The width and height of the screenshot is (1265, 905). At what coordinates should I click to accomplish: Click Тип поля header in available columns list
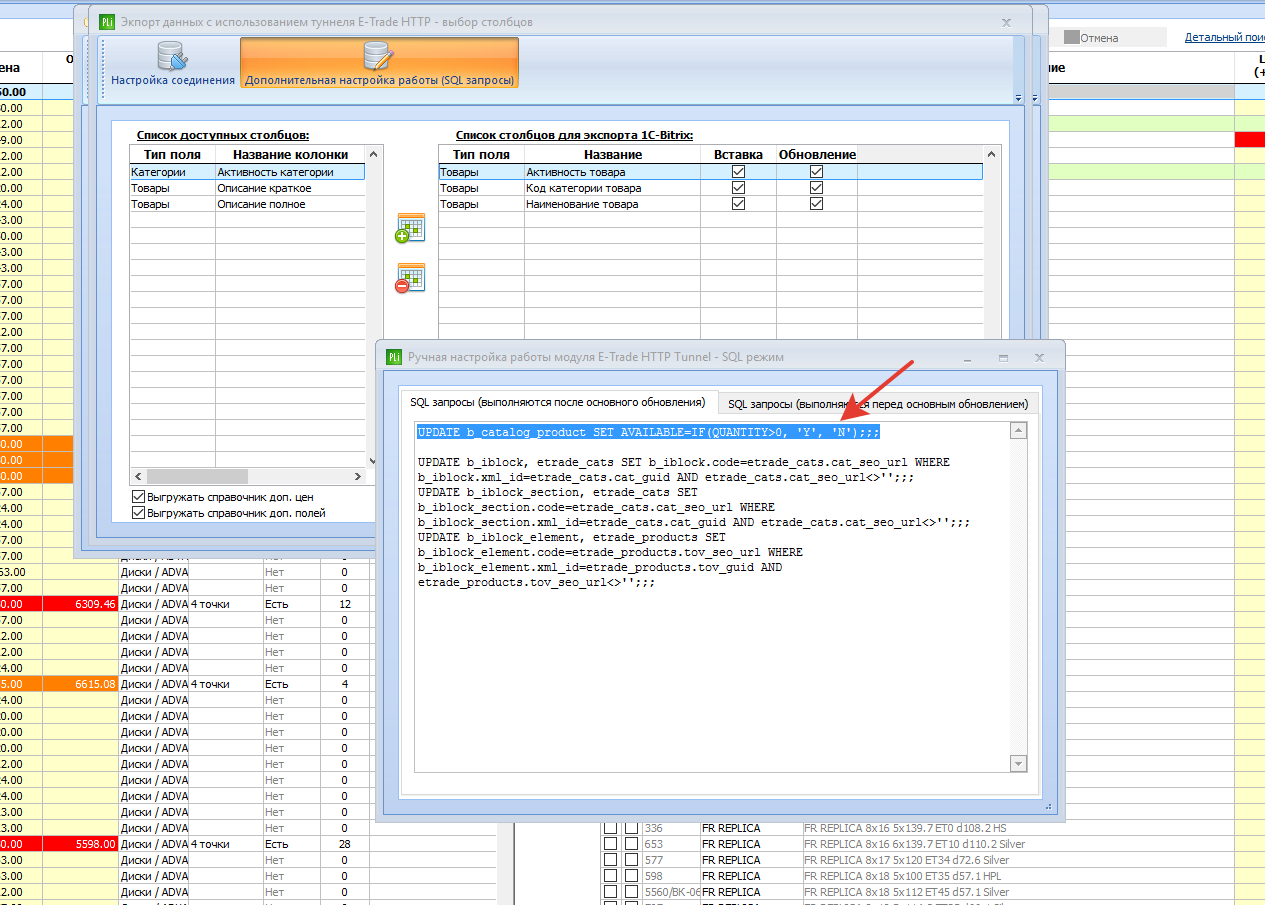point(172,154)
